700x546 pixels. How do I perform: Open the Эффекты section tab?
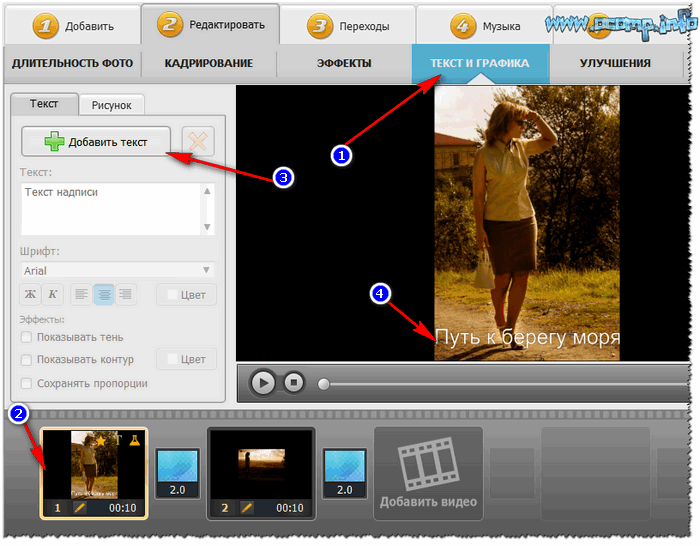344,63
